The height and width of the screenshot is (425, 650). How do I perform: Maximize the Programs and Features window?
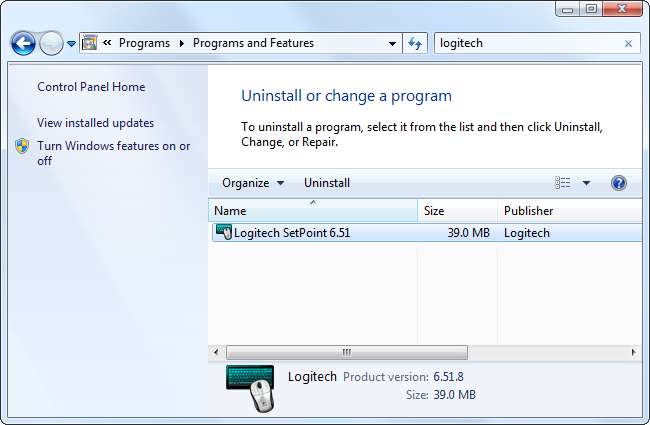click(591, 9)
